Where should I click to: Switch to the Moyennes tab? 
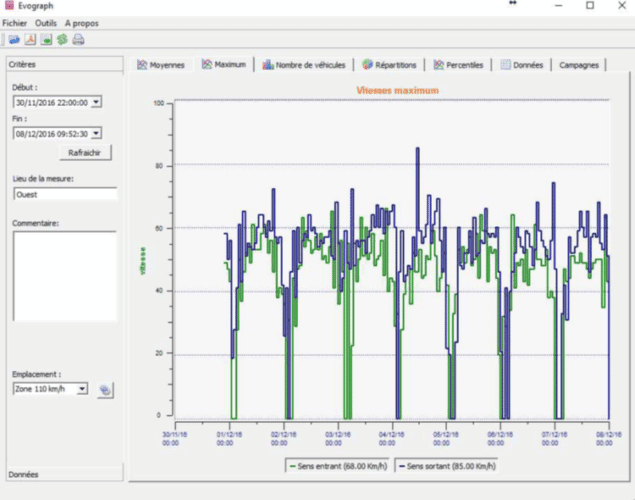coord(160,65)
